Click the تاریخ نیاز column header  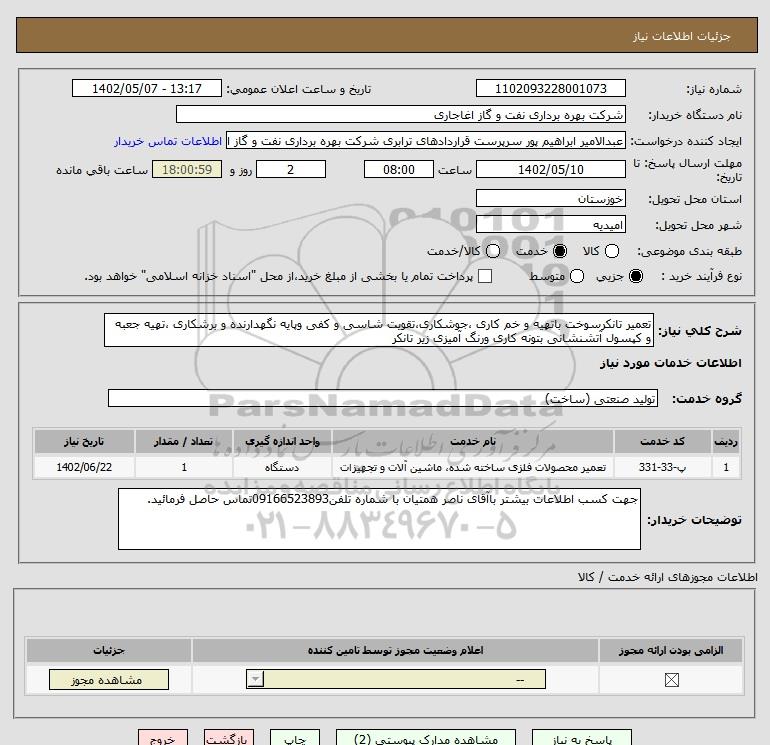click(x=84, y=441)
